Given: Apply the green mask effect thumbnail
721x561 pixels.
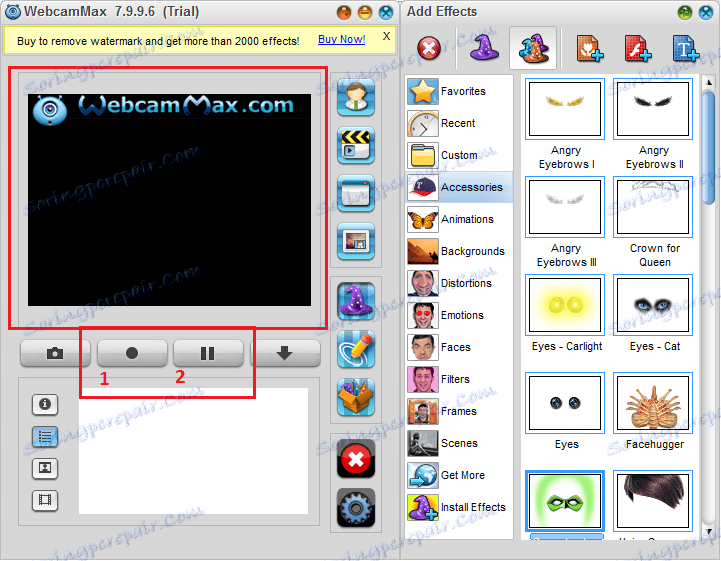Looking at the screenshot, I should click(565, 501).
